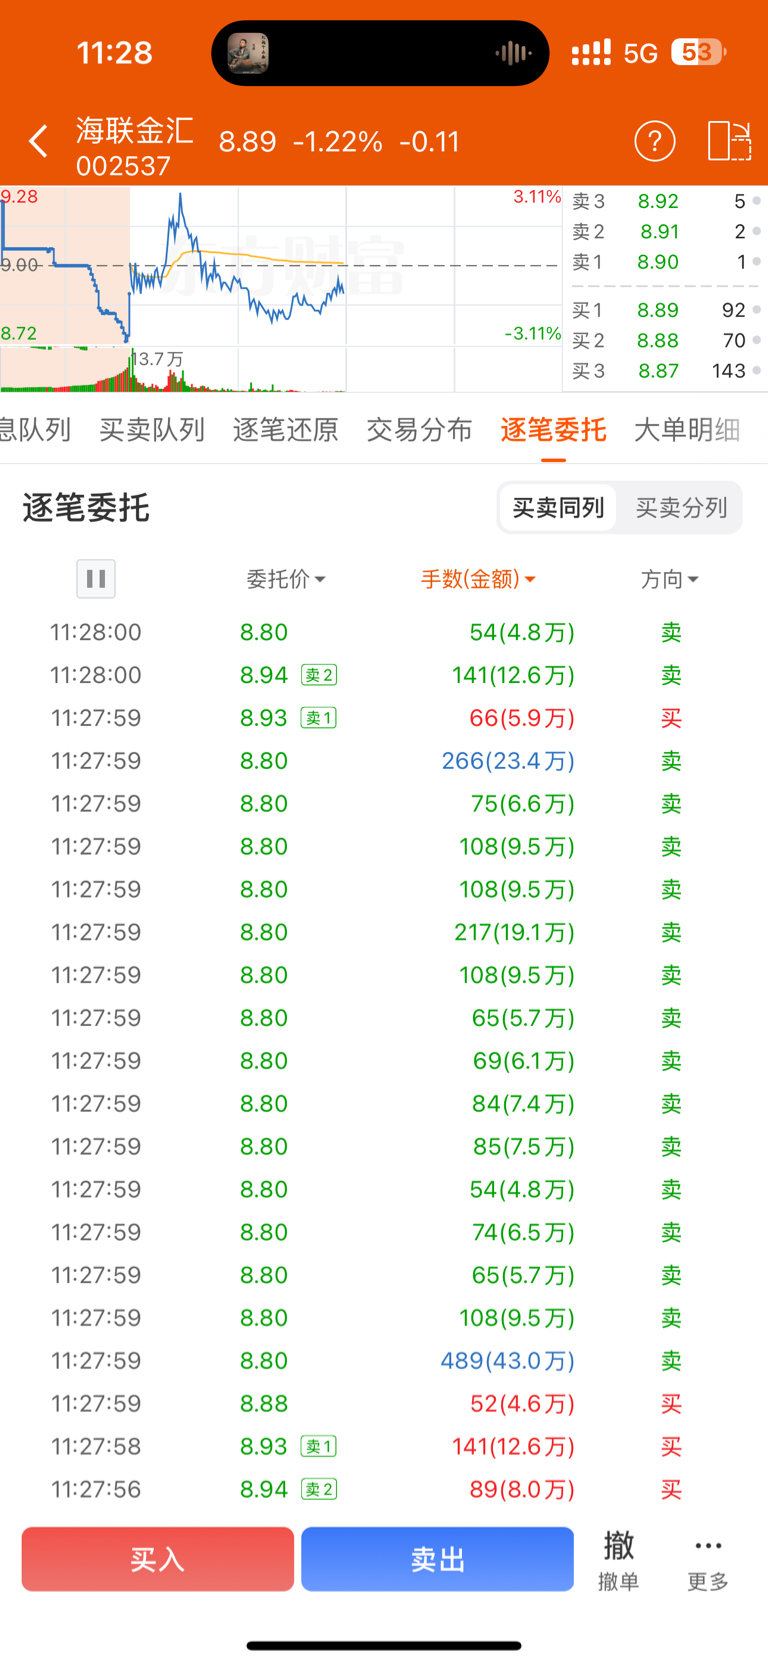Pause the order feed with pause icon
The image size is (768, 1665).
pos(96,578)
